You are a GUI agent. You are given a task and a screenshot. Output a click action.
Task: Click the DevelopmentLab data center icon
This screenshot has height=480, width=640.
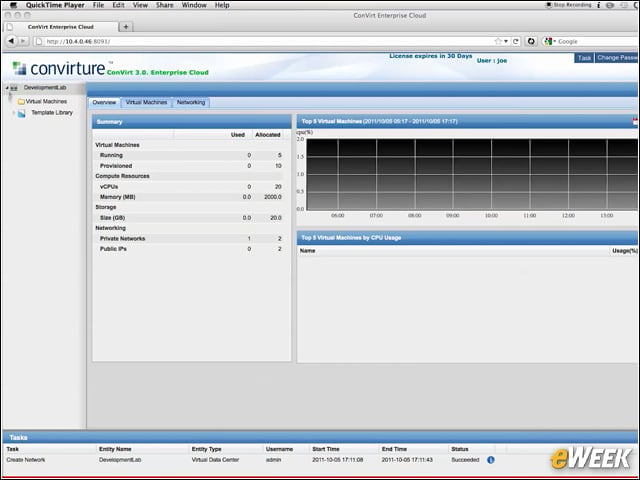coord(15,88)
